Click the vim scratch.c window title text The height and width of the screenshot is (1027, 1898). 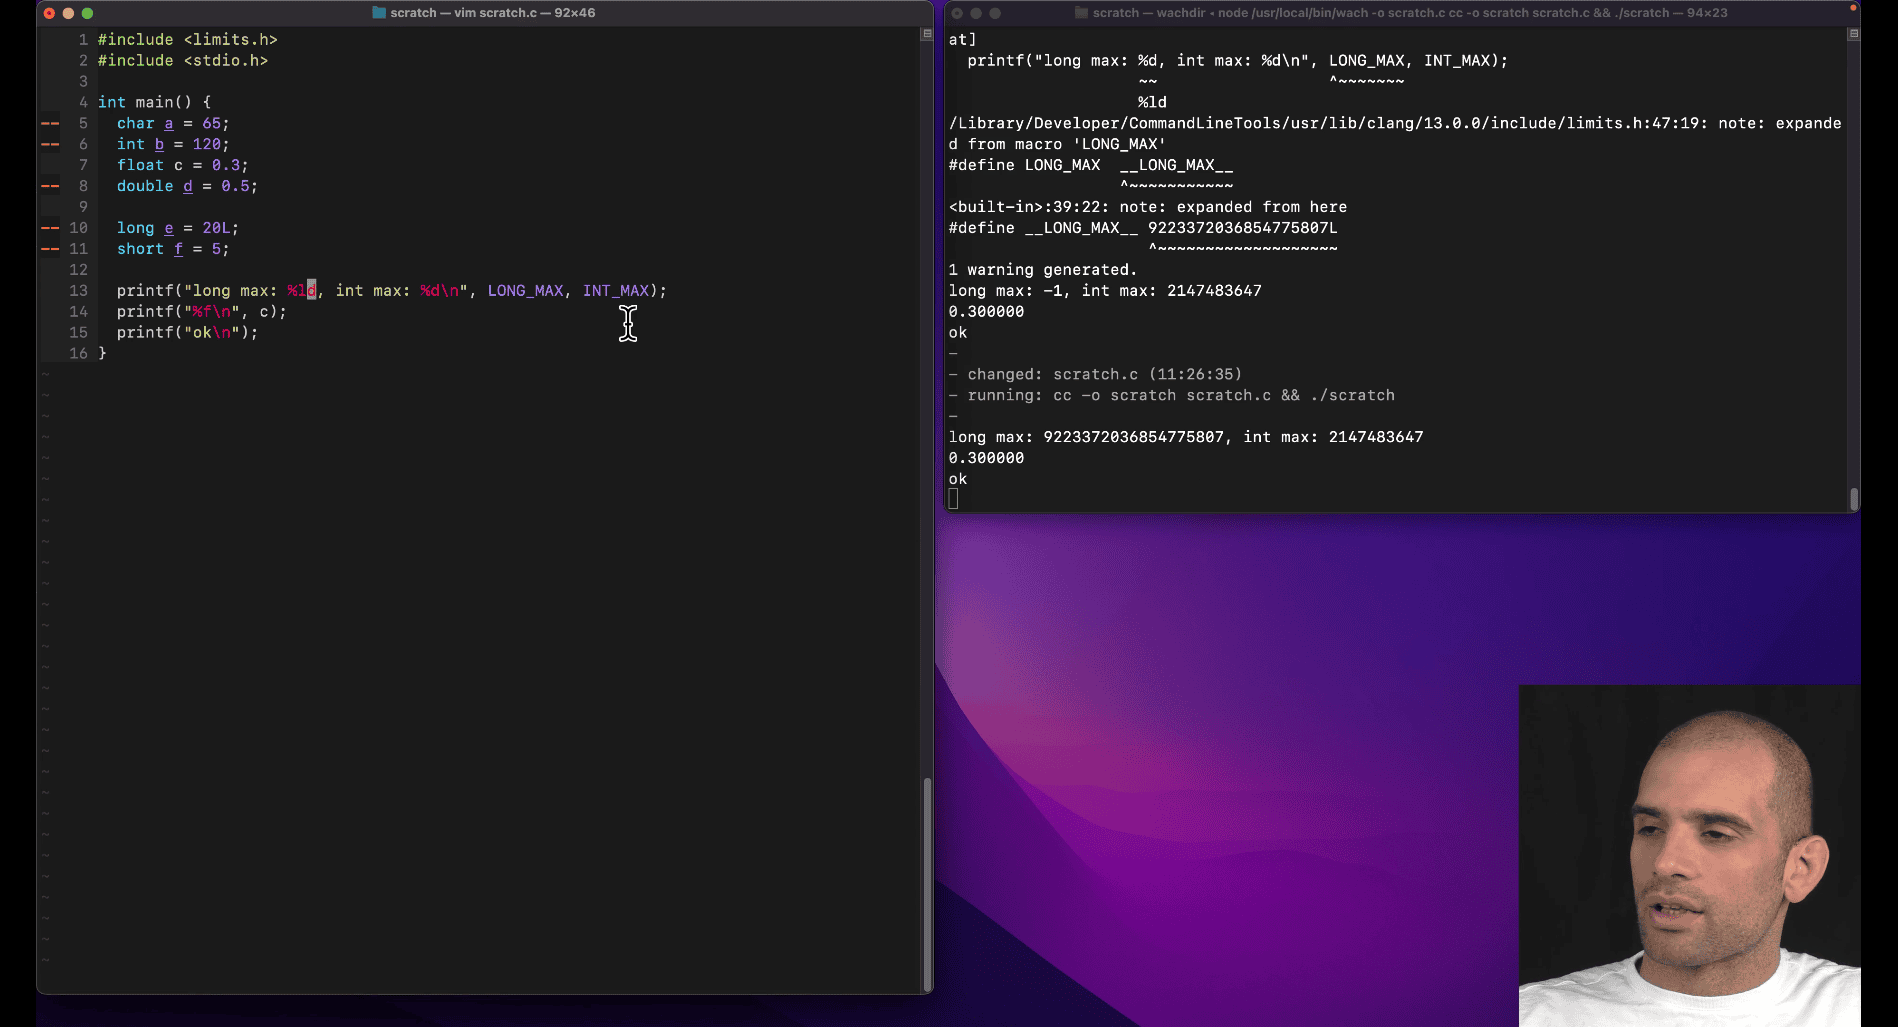(492, 13)
